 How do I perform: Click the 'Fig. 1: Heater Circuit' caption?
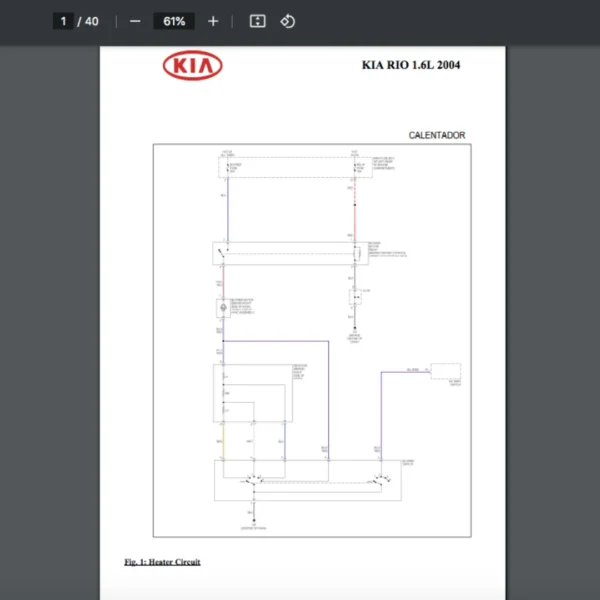[x=162, y=562]
